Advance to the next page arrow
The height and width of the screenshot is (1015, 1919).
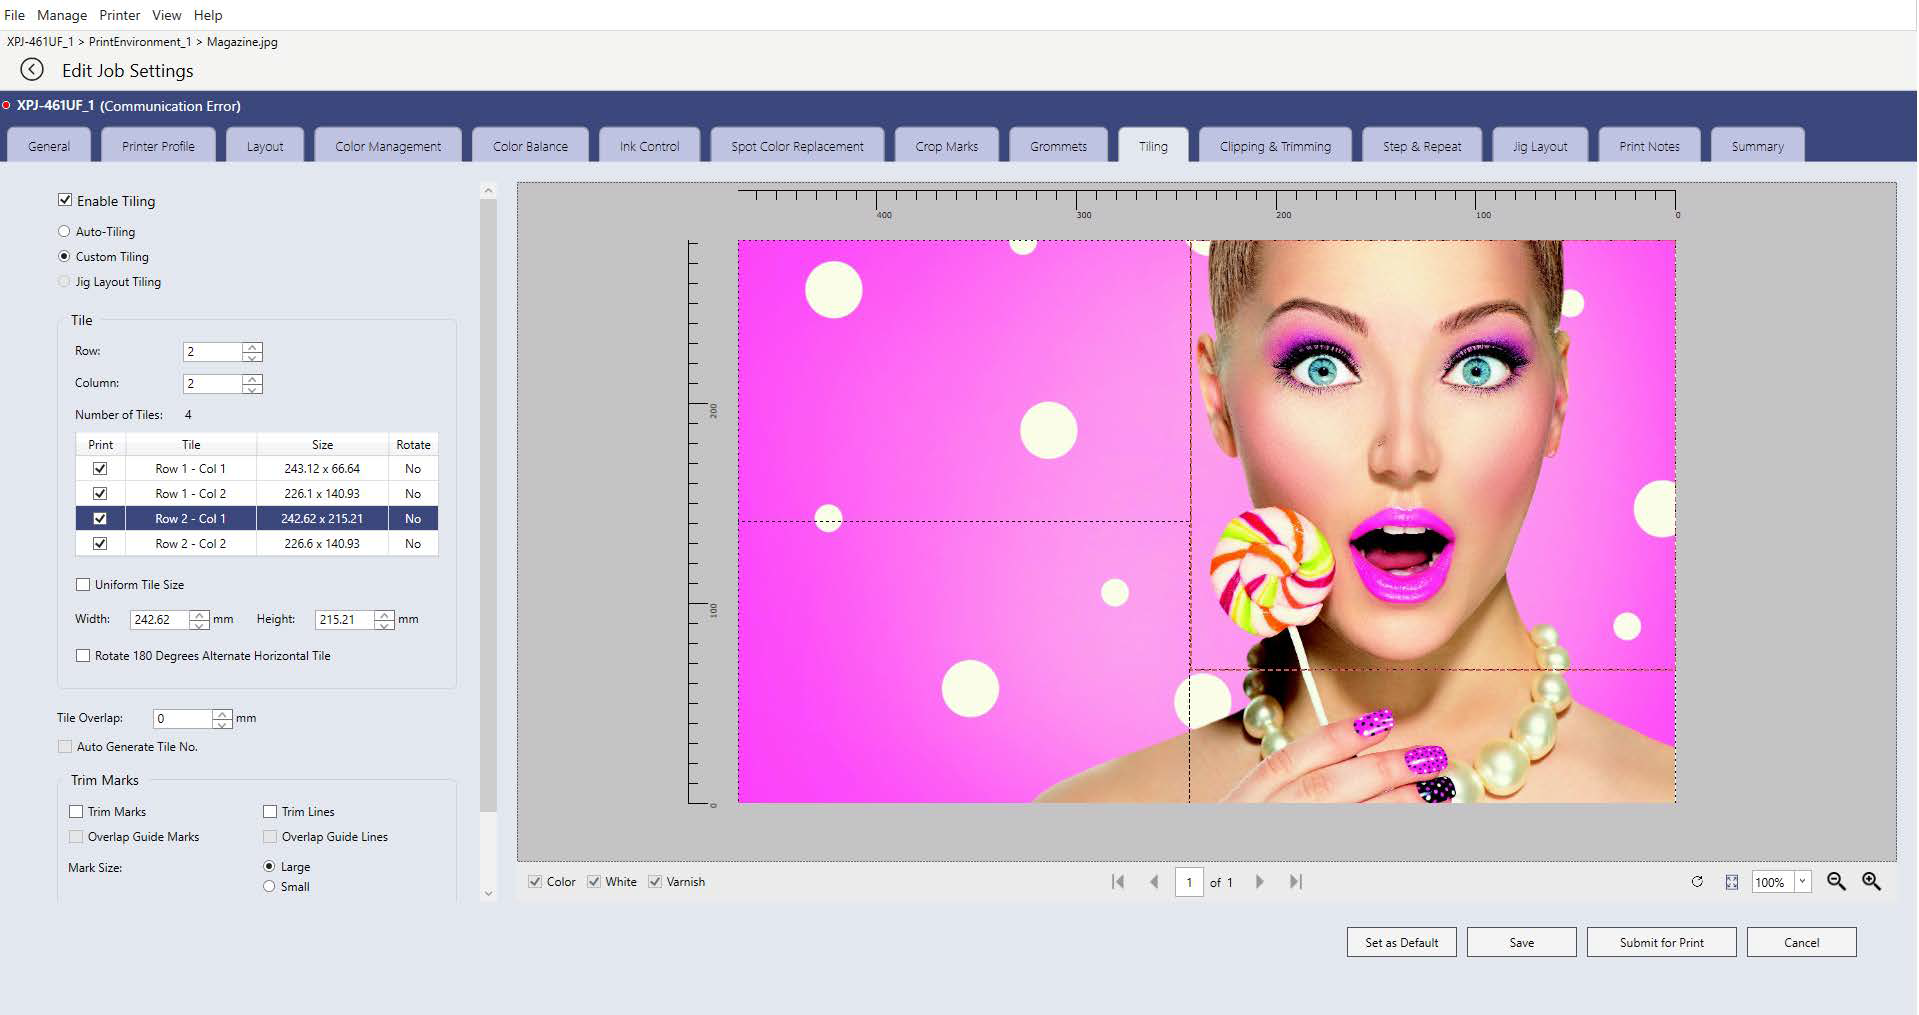click(x=1260, y=882)
